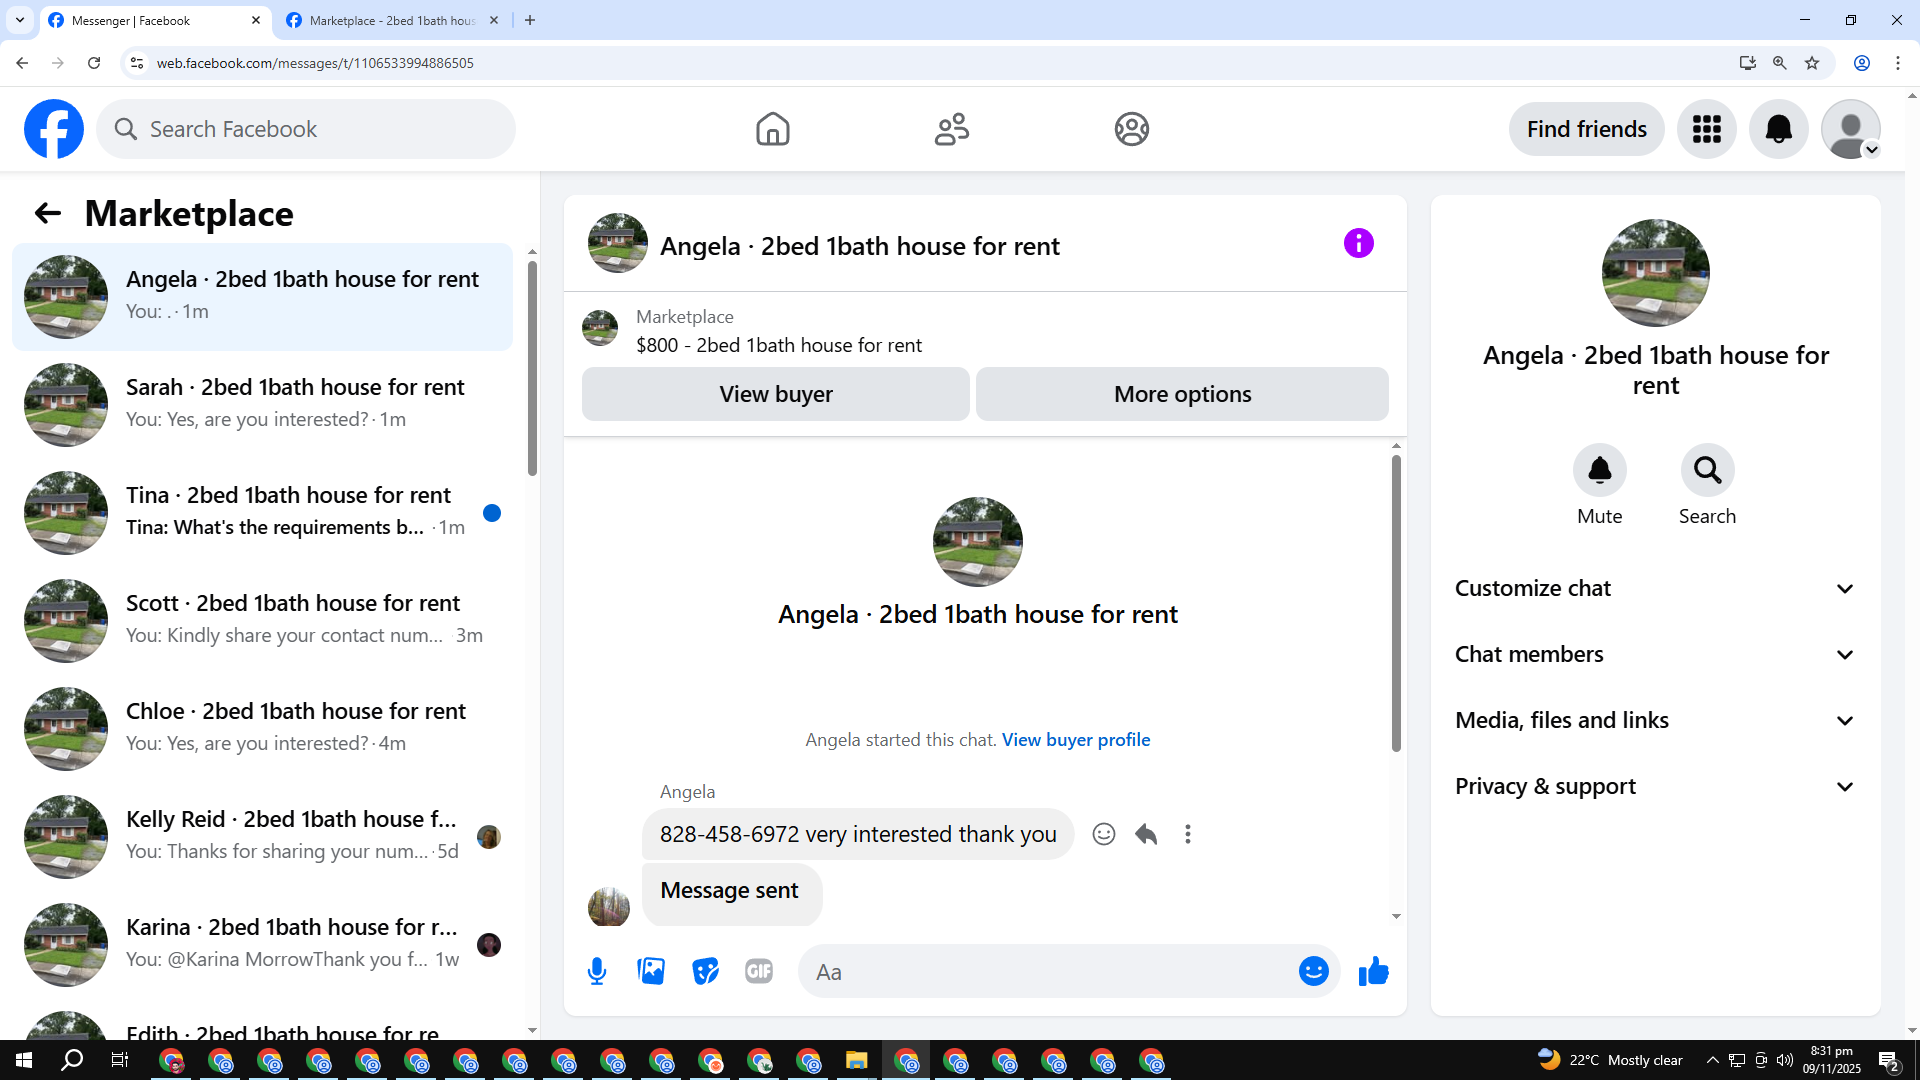Open the account profile picture menu
The image size is (1920, 1080).
(1851, 129)
